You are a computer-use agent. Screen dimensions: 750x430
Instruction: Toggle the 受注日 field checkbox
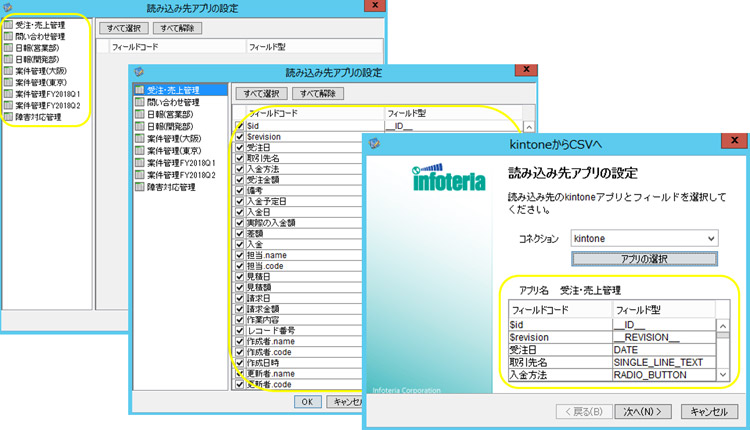(240, 147)
